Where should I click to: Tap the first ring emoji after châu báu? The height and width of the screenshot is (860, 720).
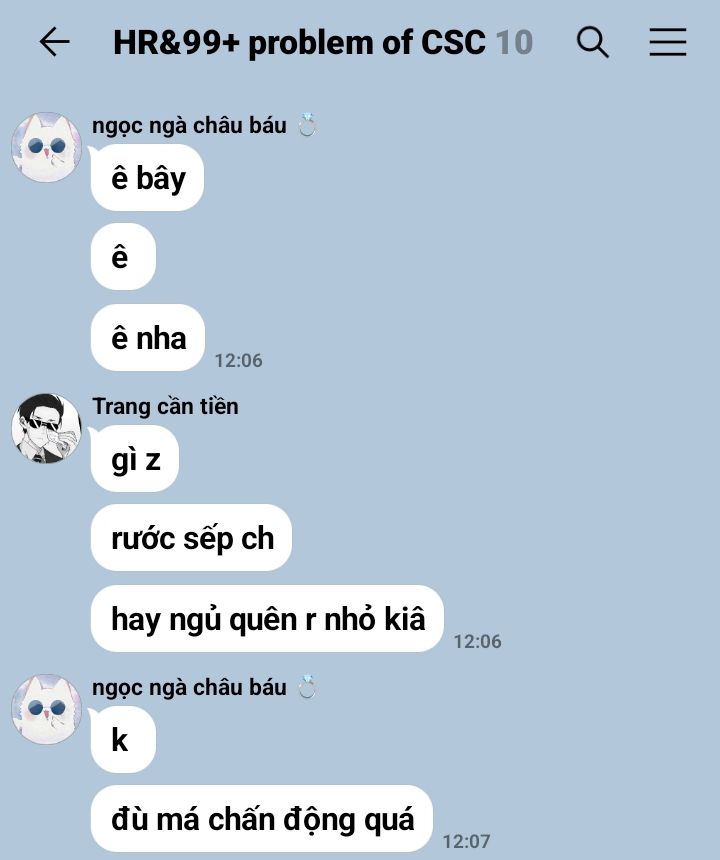[308, 125]
